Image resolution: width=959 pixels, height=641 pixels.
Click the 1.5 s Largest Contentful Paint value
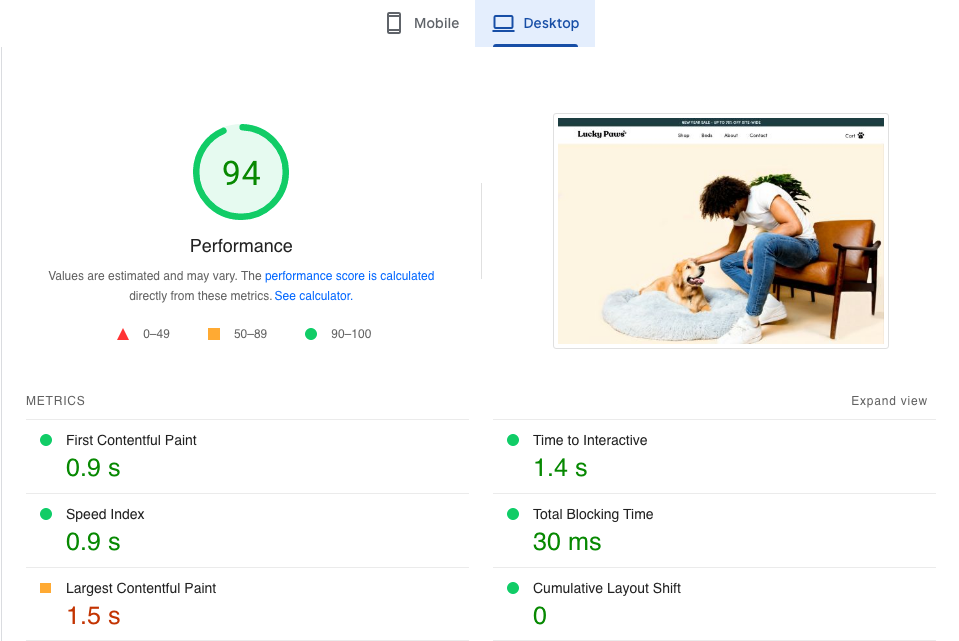click(x=93, y=616)
